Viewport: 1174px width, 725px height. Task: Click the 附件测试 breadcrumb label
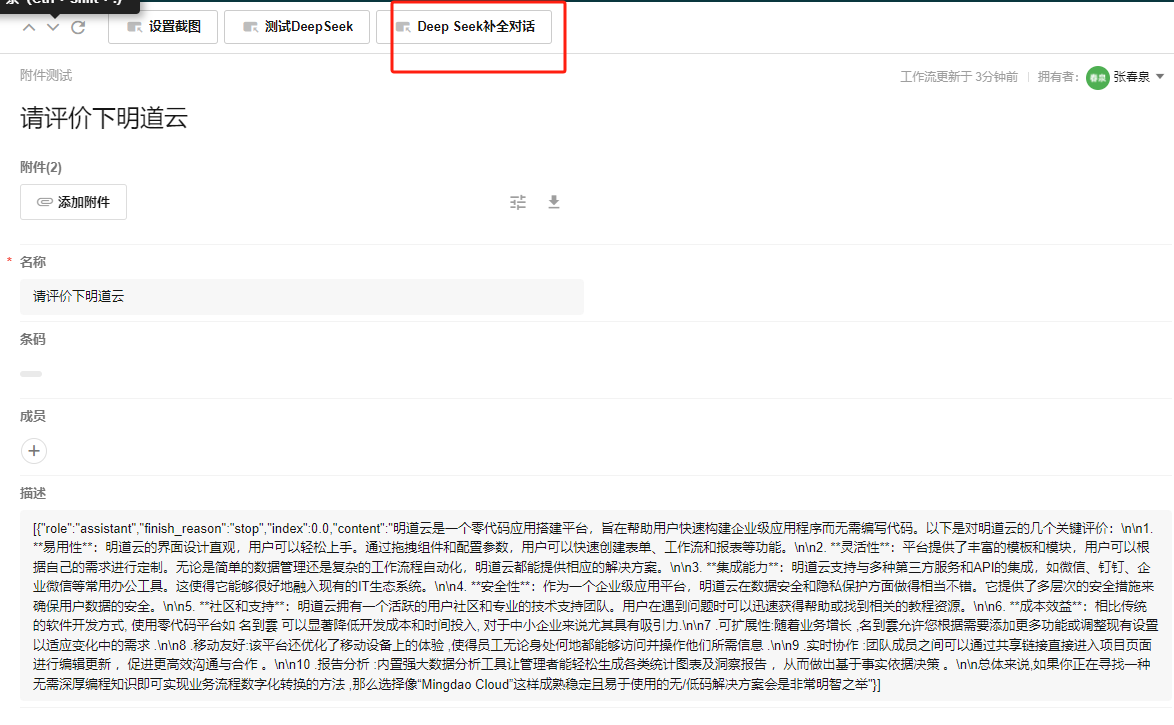click(46, 76)
